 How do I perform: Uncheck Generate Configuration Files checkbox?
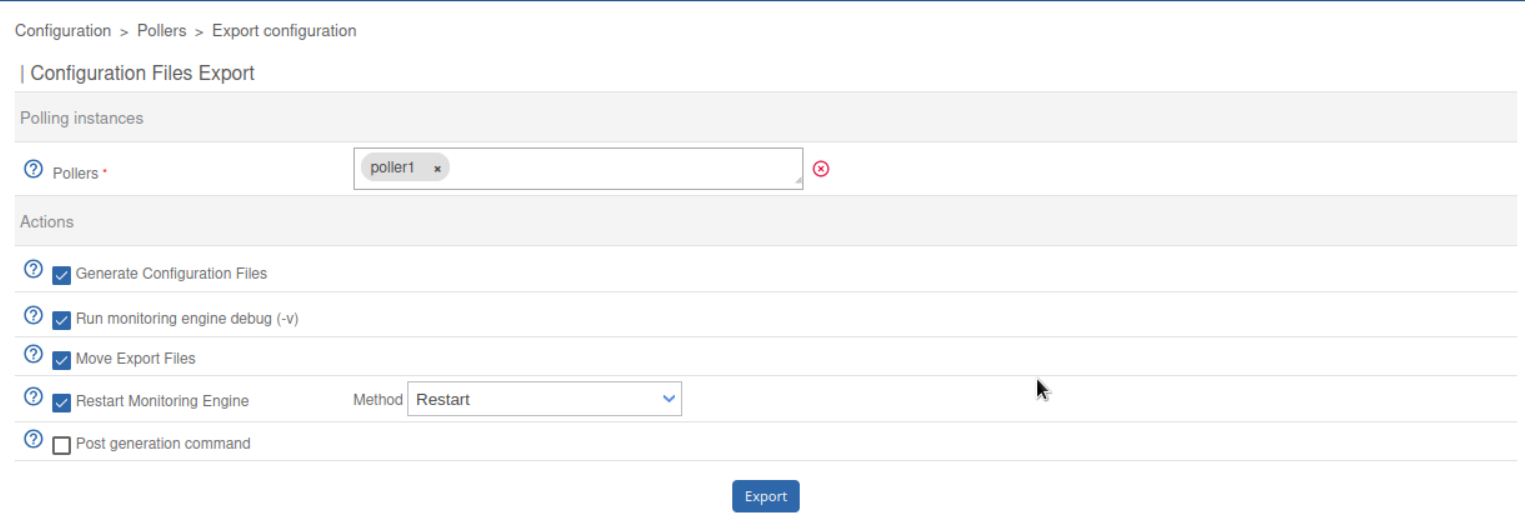62,275
